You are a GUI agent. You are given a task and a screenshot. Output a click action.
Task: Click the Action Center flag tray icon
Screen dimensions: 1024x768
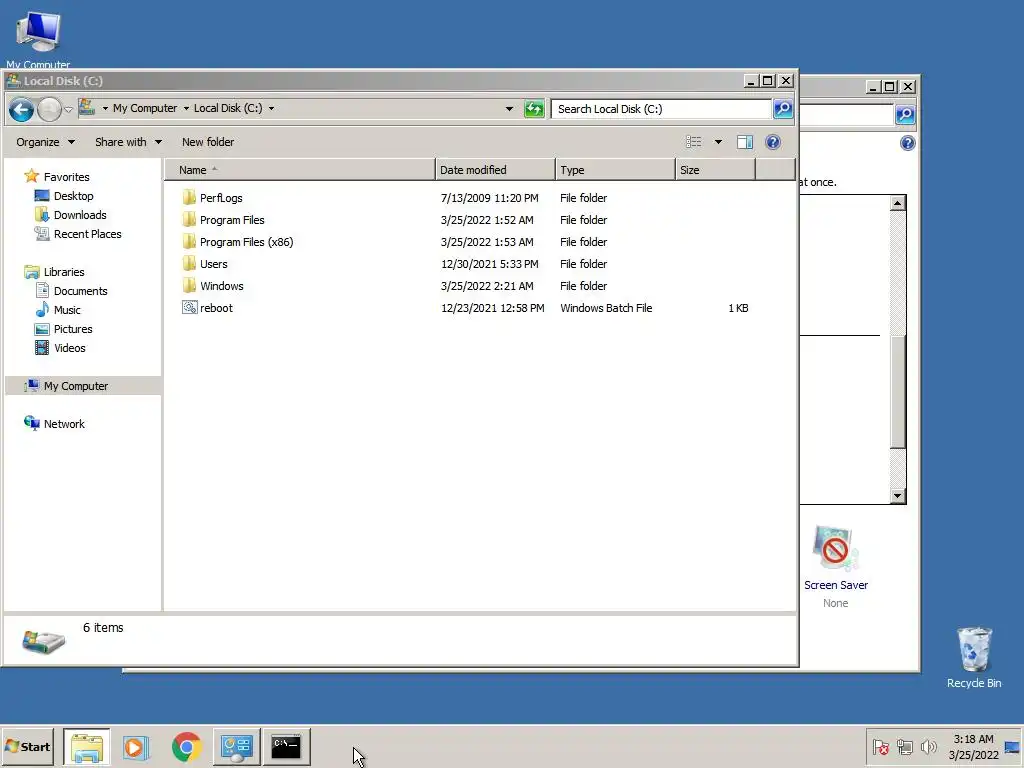880,746
